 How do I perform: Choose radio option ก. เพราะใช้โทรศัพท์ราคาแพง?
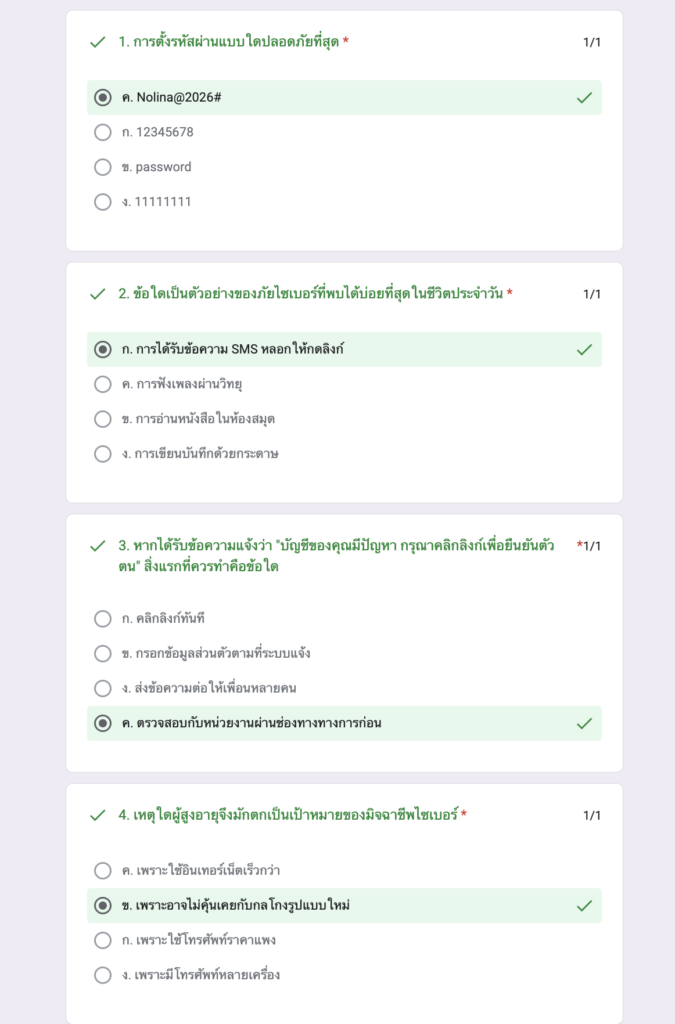[102, 940]
